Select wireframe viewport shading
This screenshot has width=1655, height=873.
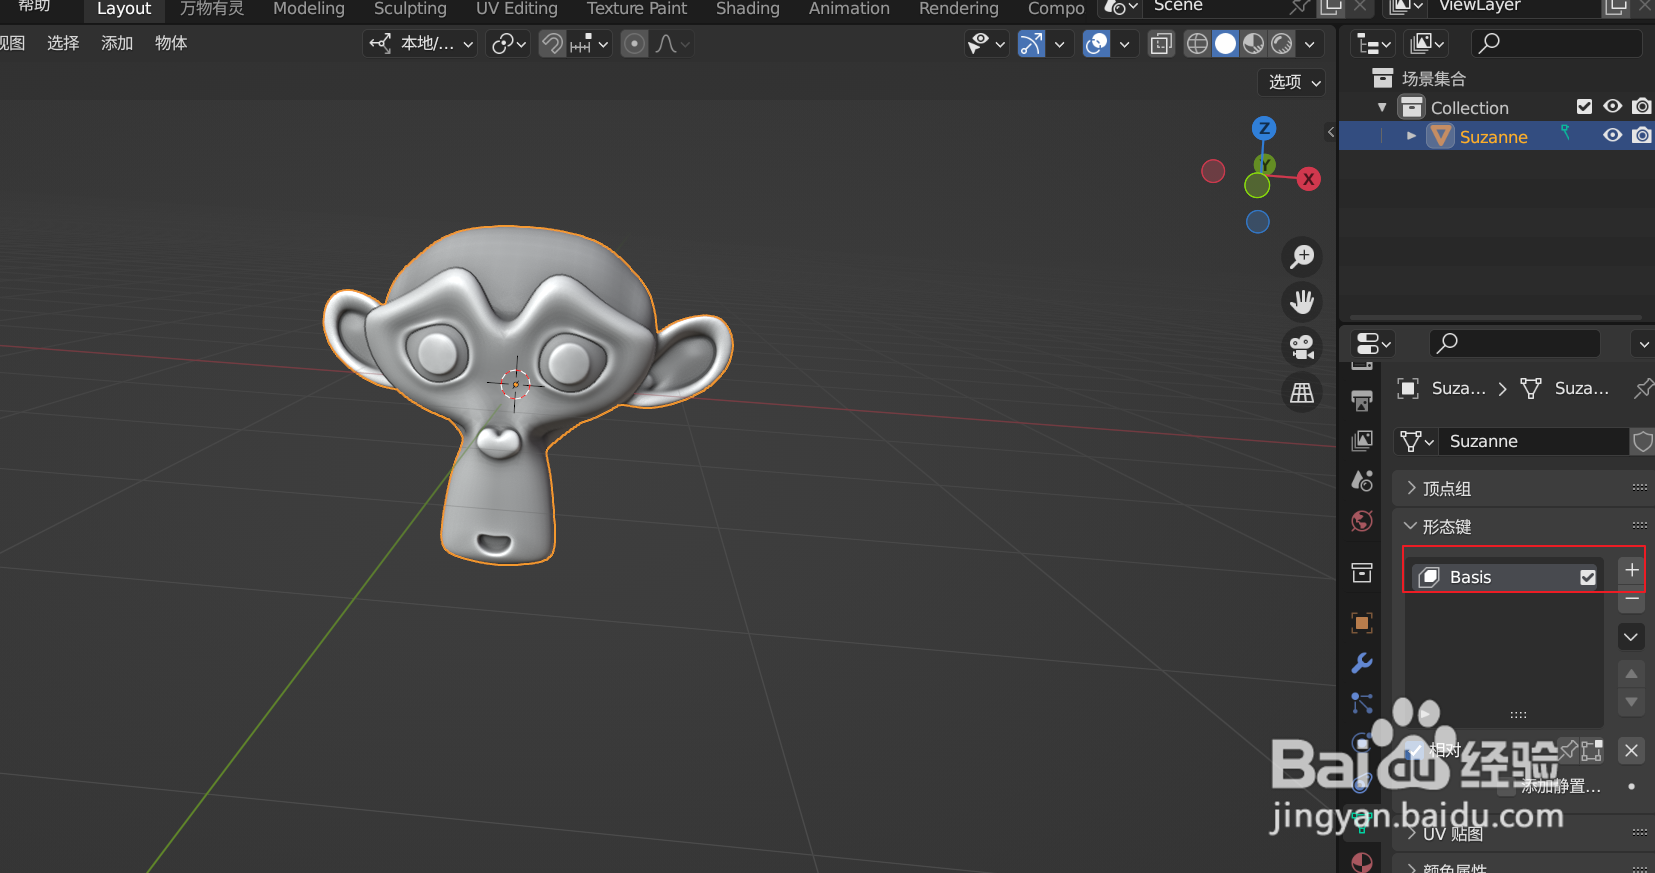[1197, 44]
